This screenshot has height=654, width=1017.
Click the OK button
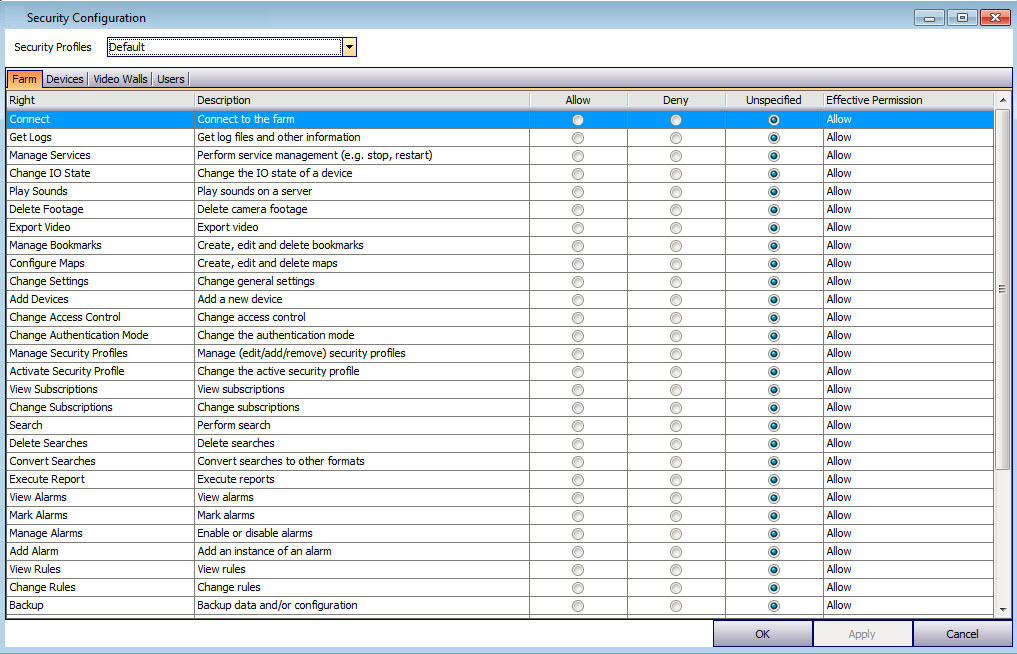pos(763,634)
